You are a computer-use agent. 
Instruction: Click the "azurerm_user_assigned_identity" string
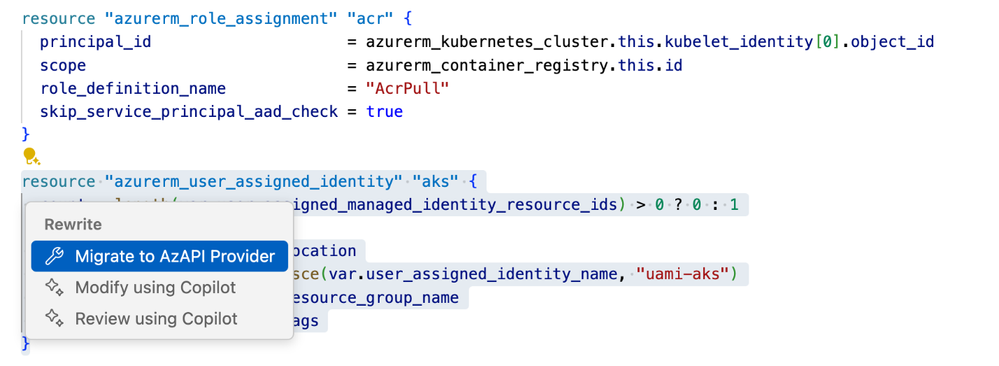pyautogui.click(x=253, y=182)
